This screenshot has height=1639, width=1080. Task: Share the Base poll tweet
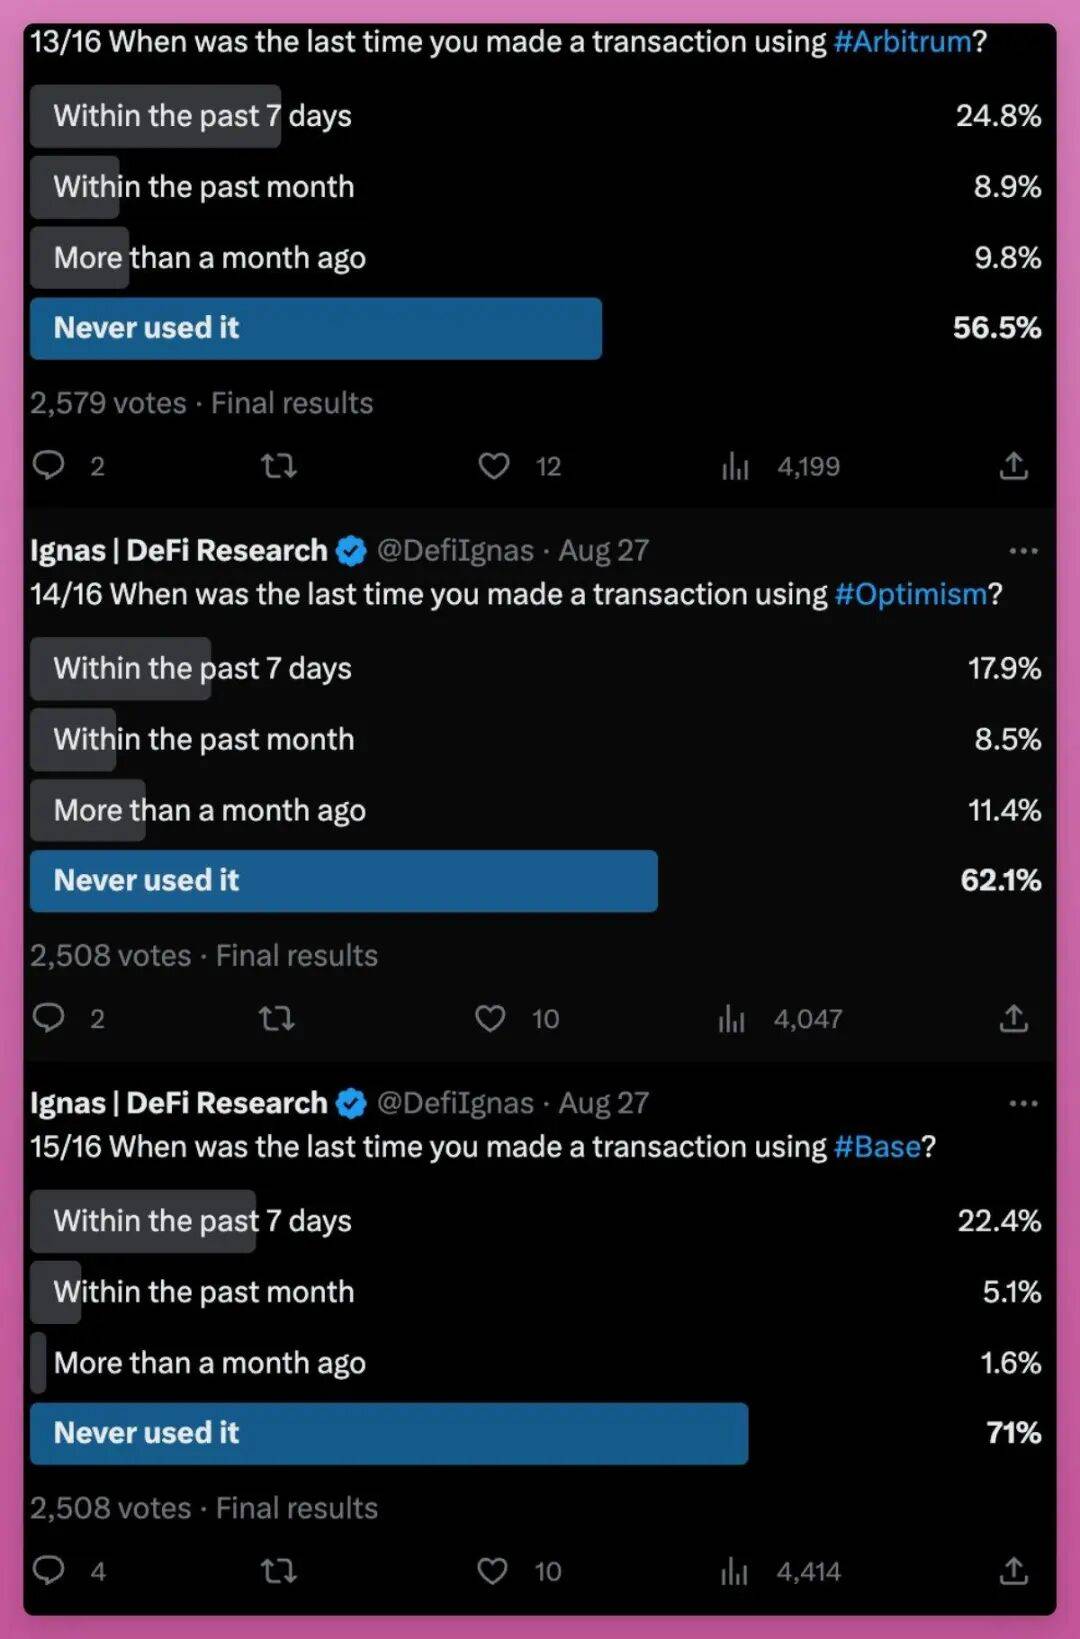pos(1013,1571)
